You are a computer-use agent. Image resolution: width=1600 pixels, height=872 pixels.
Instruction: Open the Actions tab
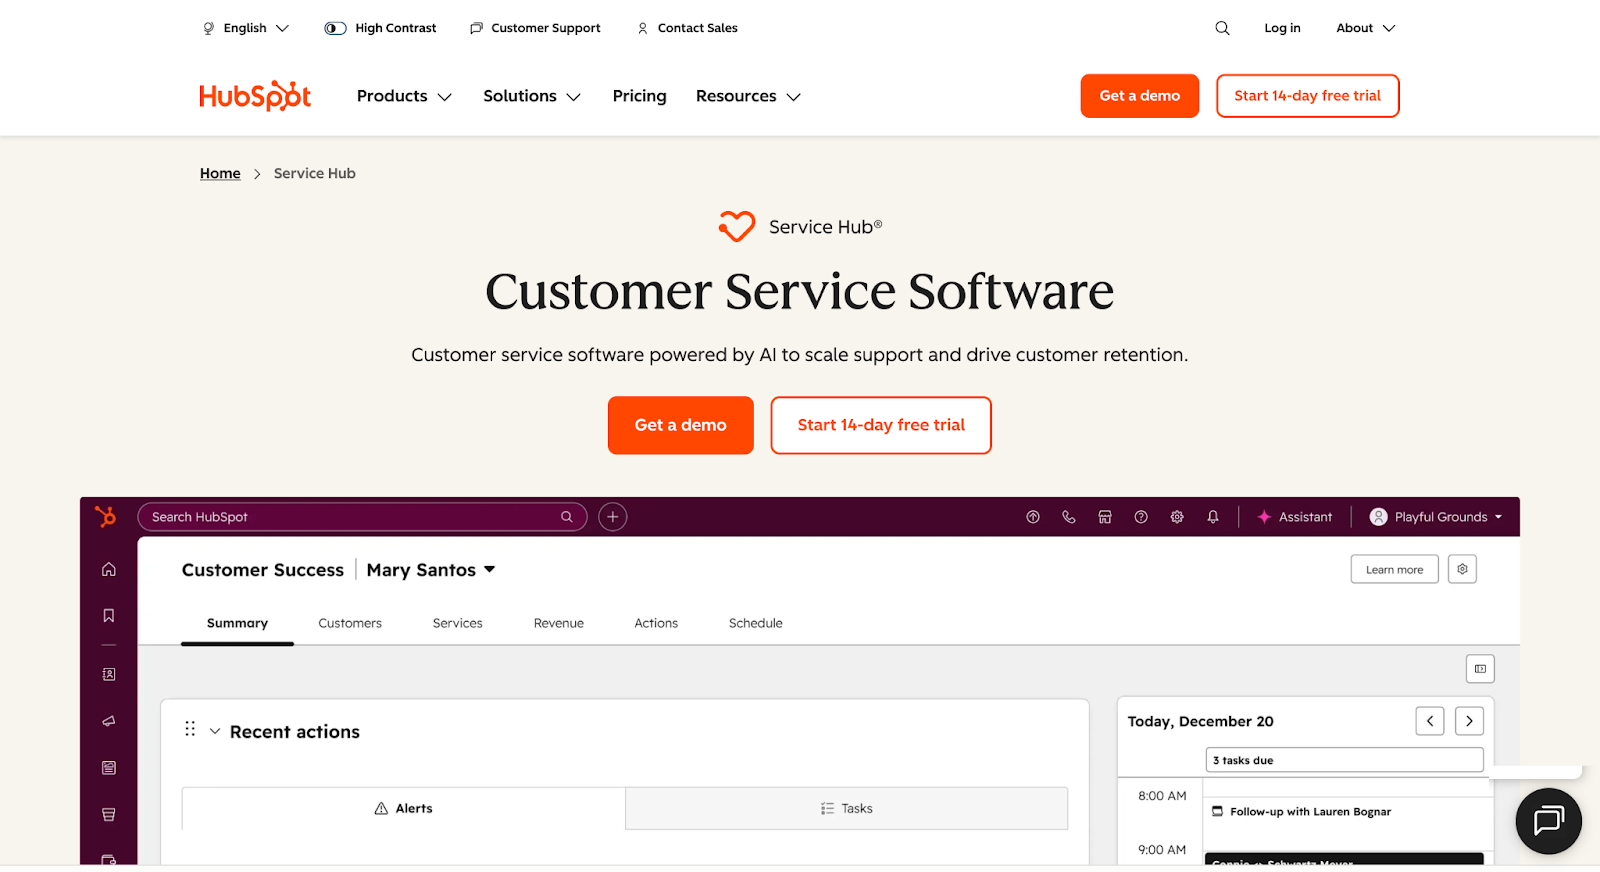(656, 623)
